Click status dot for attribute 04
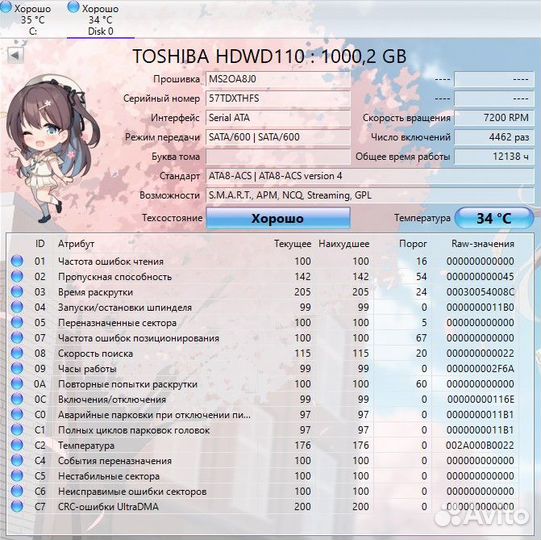 [x=17, y=307]
